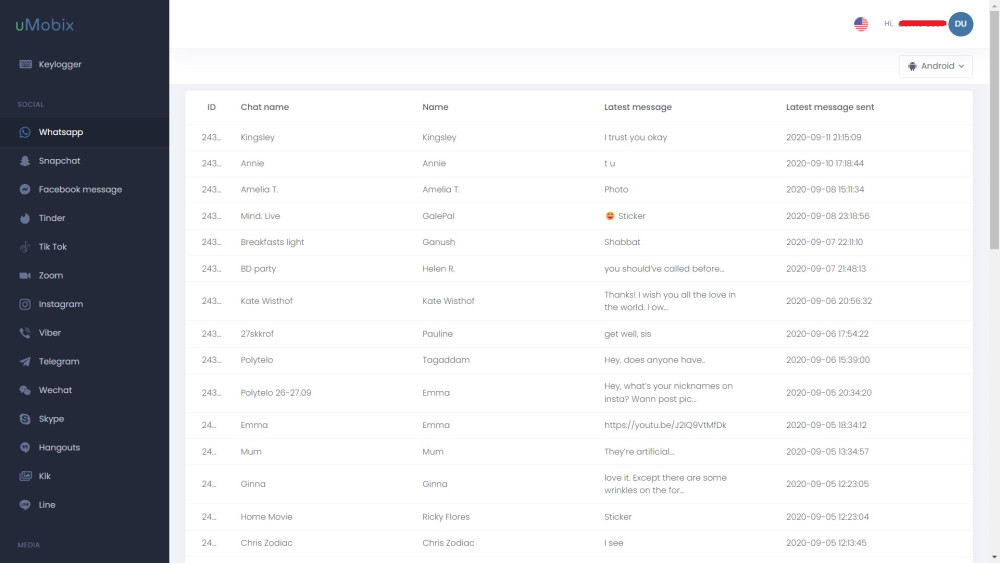Image resolution: width=1000 pixels, height=563 pixels.
Task: Open the Android device dropdown
Action: [936, 66]
